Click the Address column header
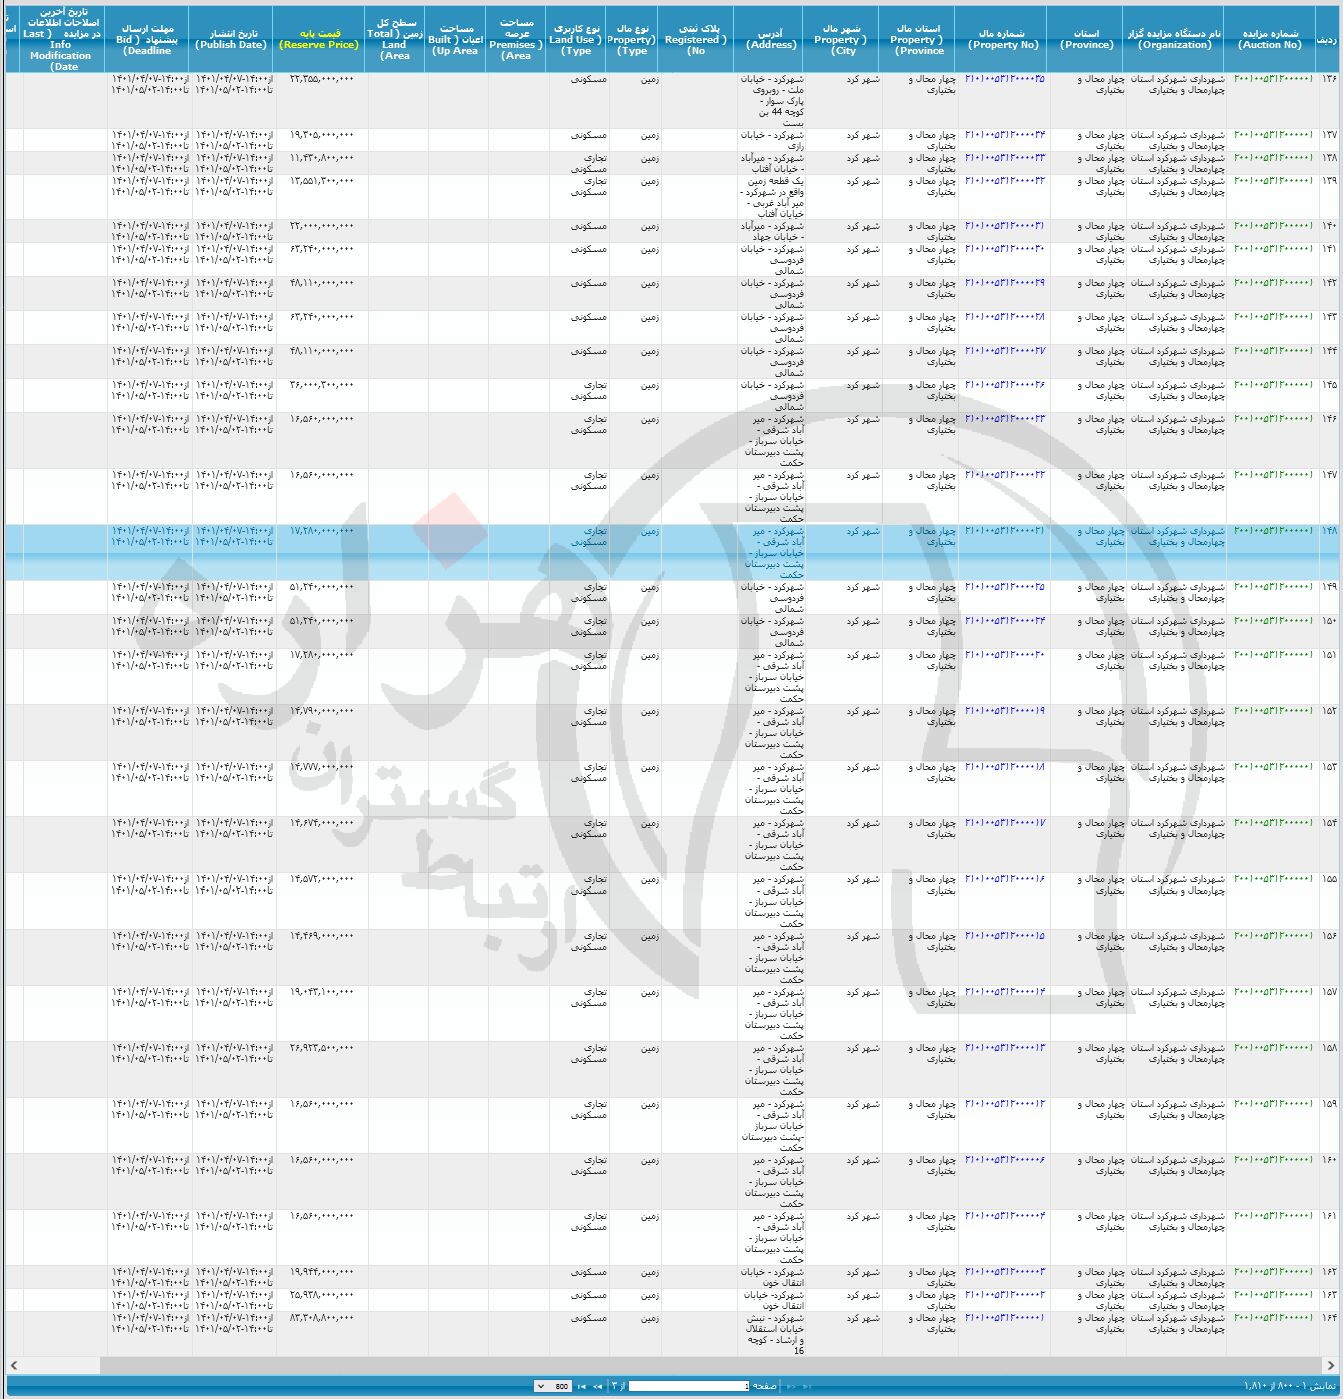 pyautogui.click(x=771, y=39)
